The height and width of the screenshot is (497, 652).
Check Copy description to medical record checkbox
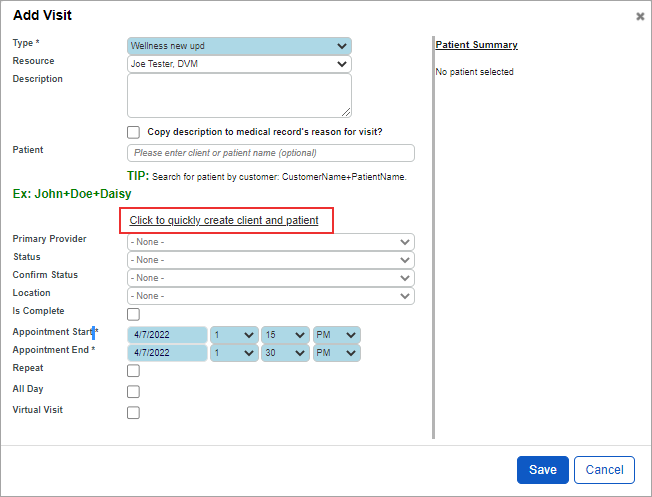(x=133, y=132)
